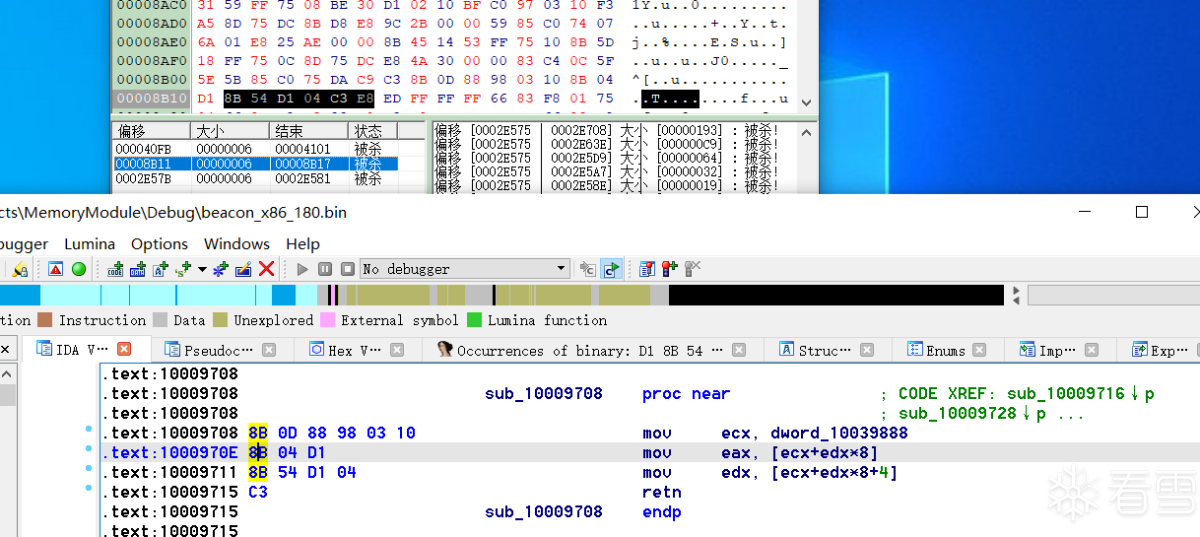Close the Imports tab
This screenshot has height=537, width=1200.
[1093, 350]
